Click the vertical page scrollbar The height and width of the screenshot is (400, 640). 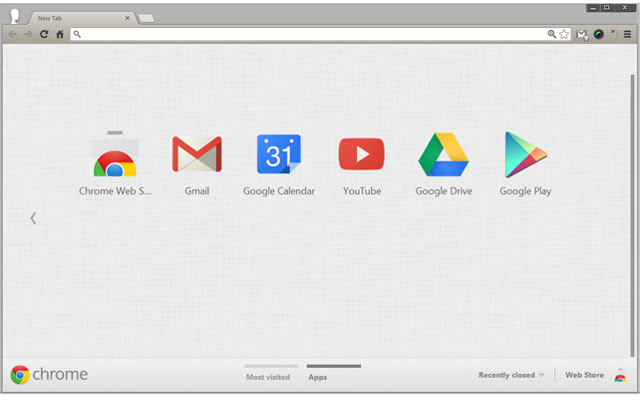(633, 215)
